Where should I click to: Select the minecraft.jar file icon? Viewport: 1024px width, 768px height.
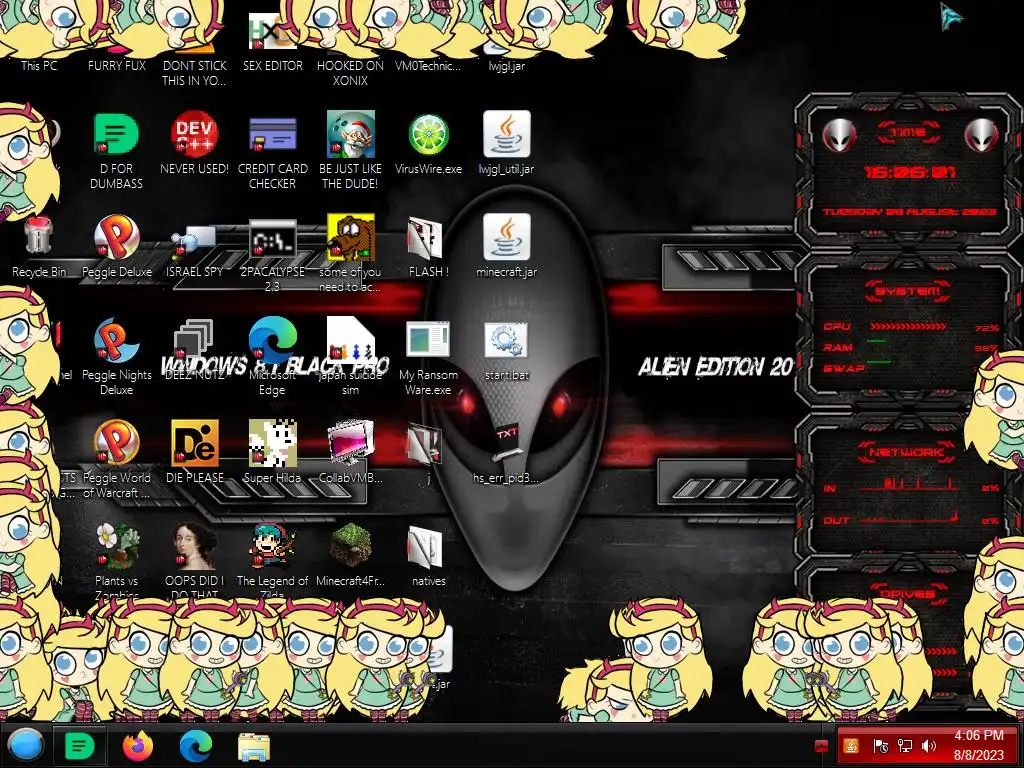pyautogui.click(x=507, y=236)
